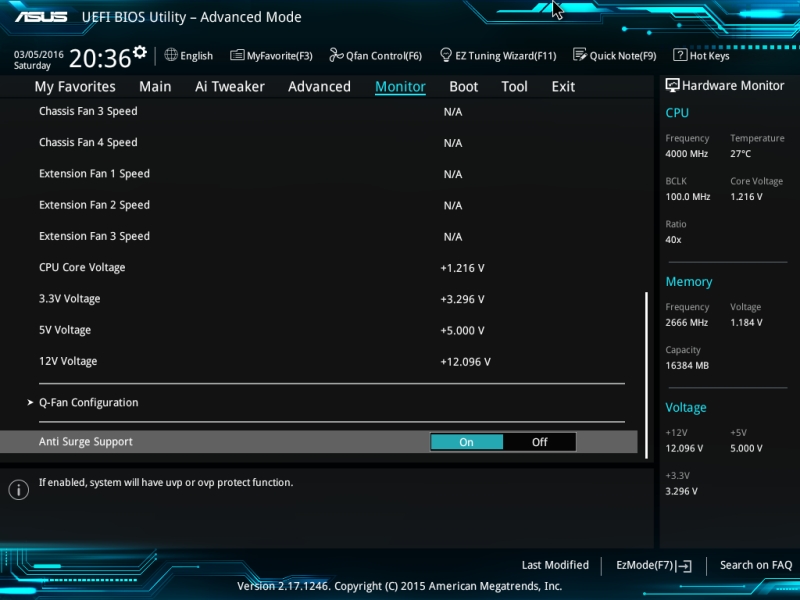
Task: Open Search on FAQ
Action: pos(756,565)
